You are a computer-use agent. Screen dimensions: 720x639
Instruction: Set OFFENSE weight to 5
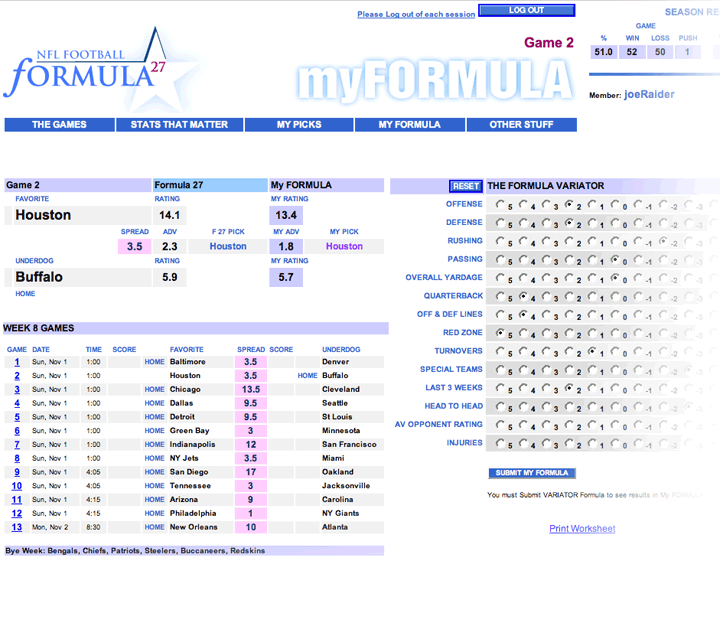coord(500,204)
